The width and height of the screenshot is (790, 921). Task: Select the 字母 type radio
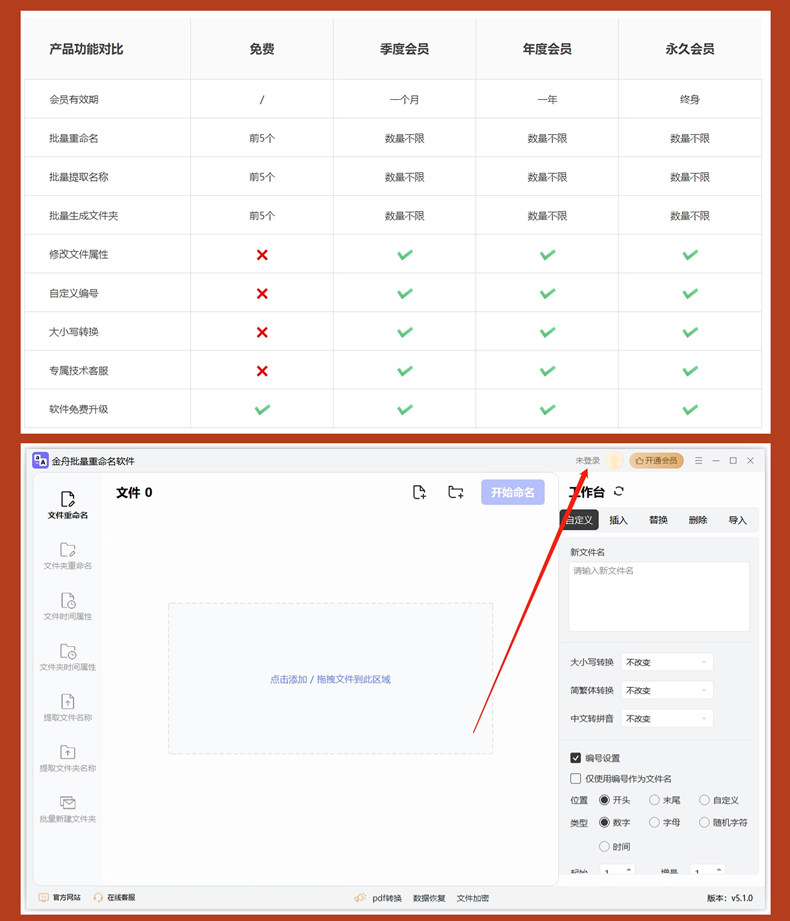click(x=654, y=822)
